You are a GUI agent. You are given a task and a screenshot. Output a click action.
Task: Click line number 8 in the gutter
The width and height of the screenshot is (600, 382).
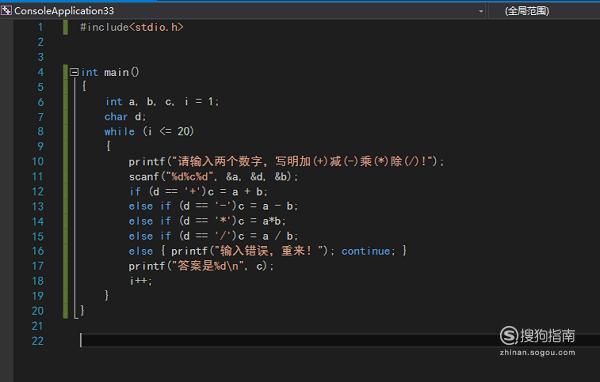click(40, 132)
